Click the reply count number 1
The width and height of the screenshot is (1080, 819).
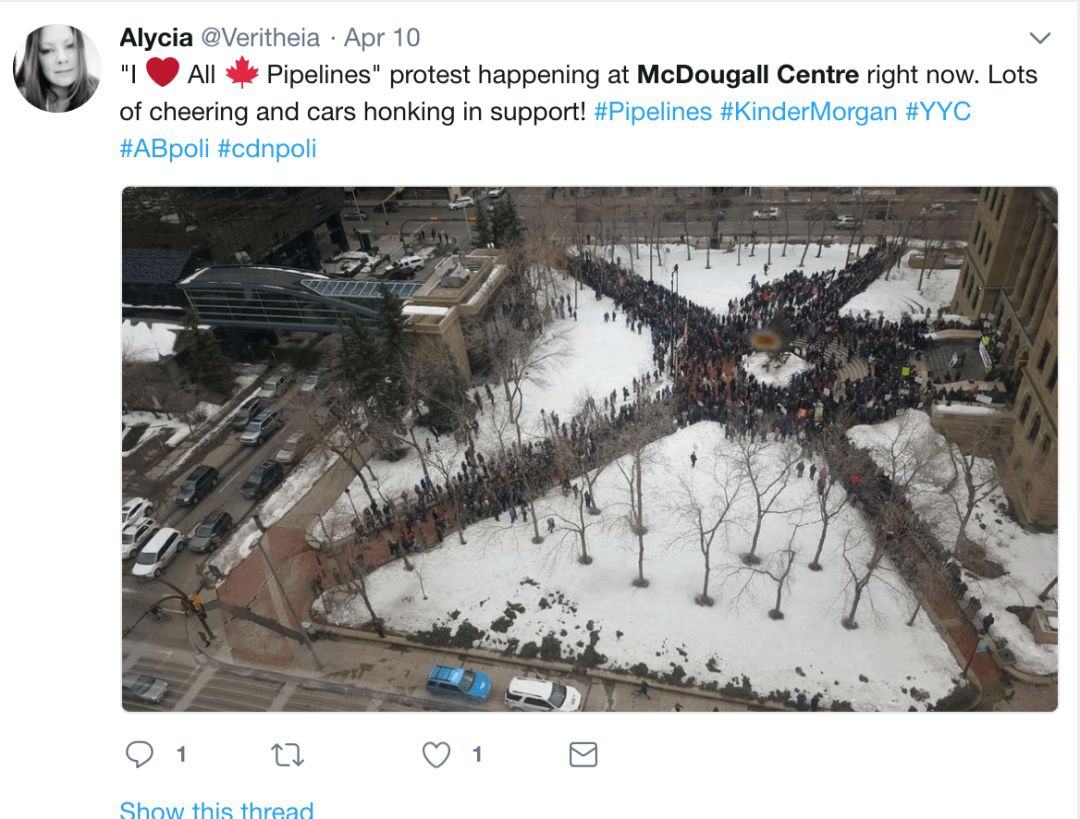point(181,755)
